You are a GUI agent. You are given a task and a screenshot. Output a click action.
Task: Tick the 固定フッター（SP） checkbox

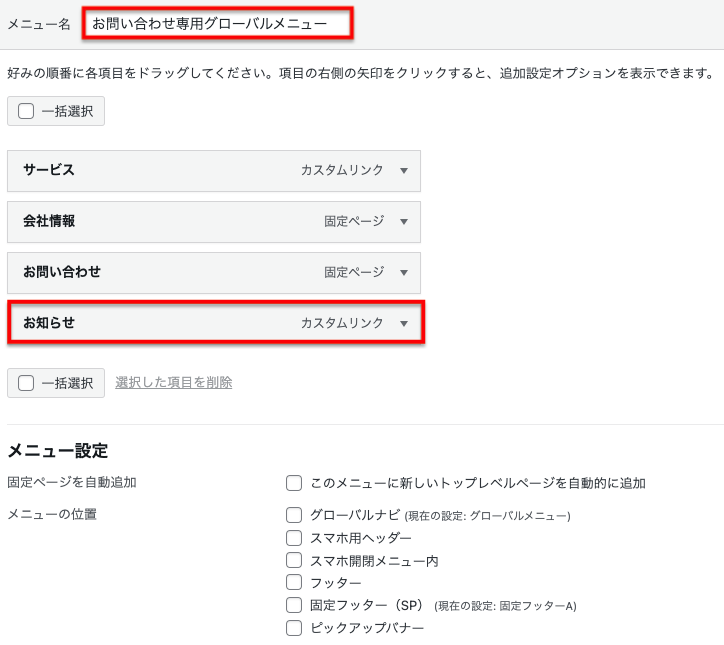pos(294,605)
